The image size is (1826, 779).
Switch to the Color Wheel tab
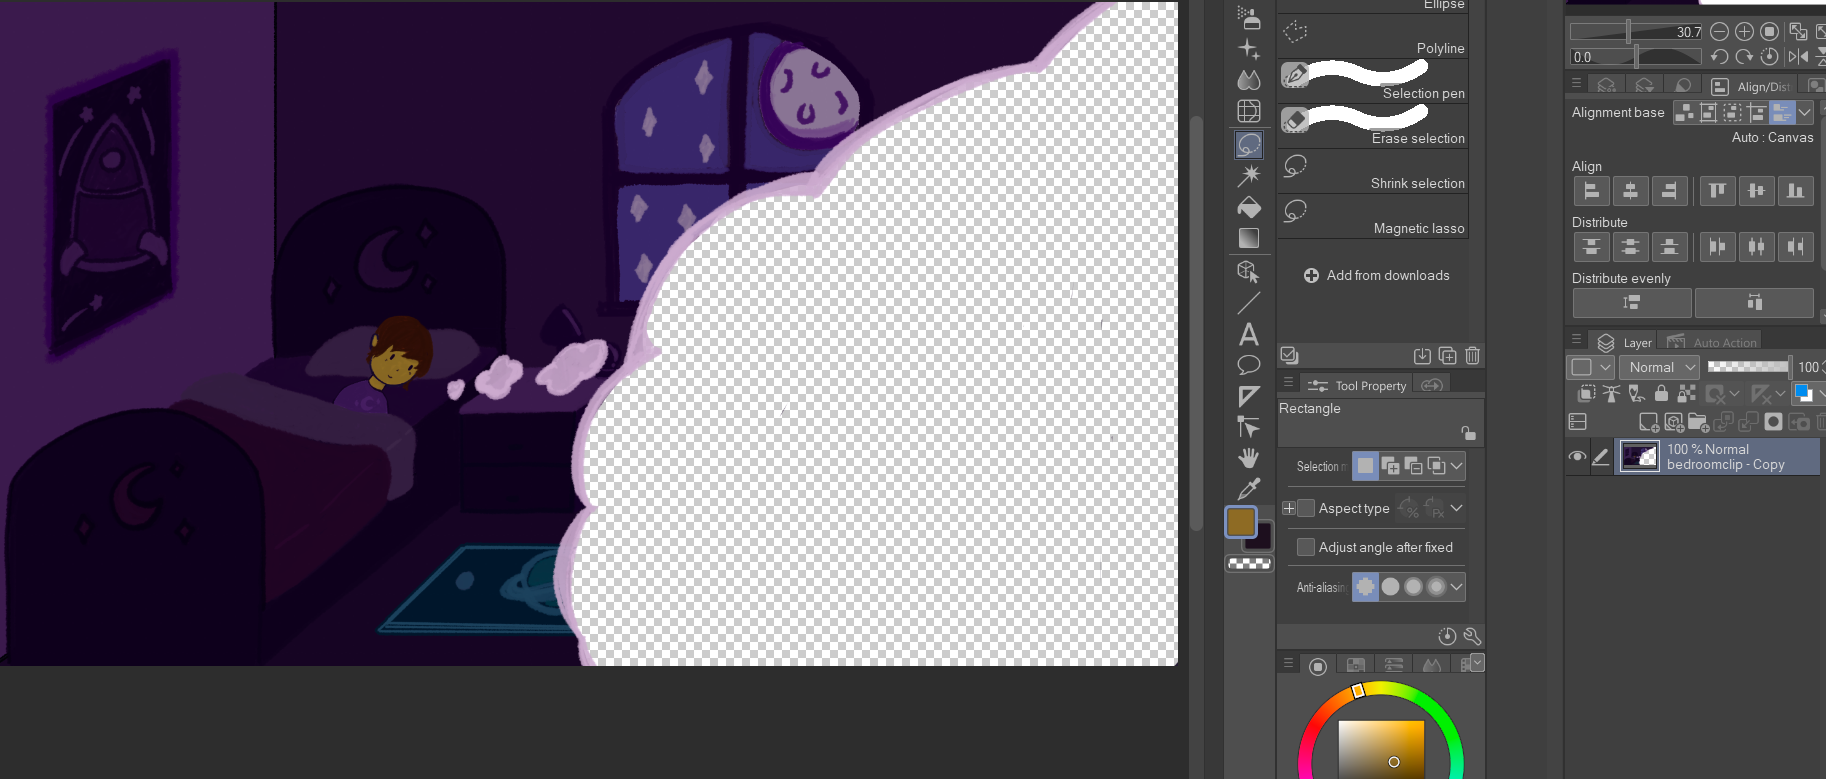click(x=1318, y=665)
